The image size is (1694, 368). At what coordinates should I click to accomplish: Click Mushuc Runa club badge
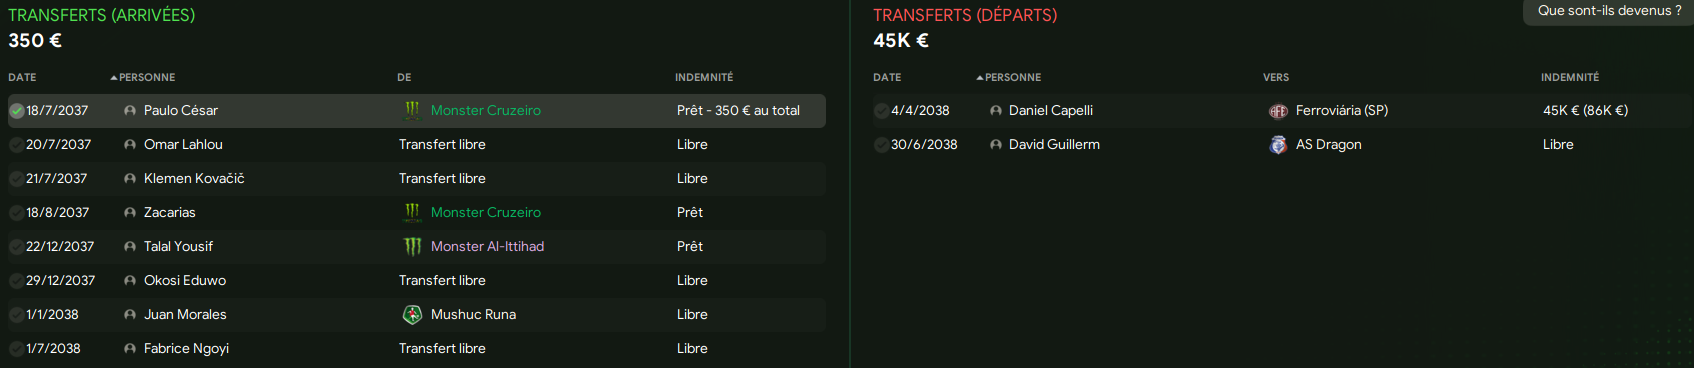412,314
